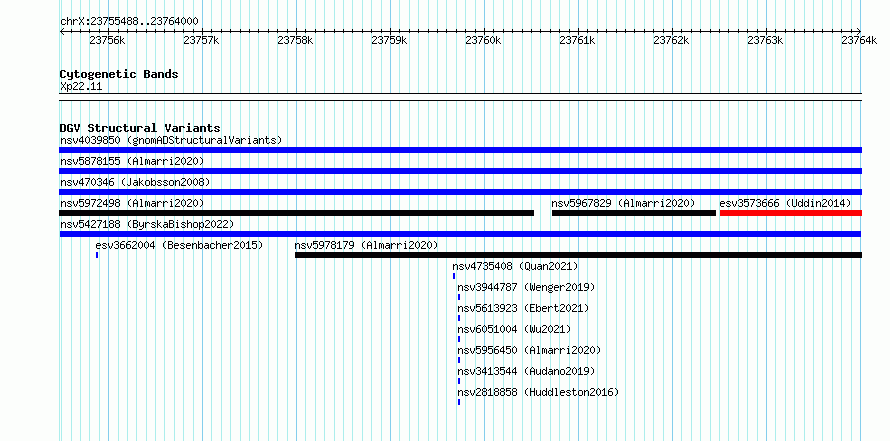Click the left arrowhead of the ruler
The image size is (890, 441).
62,32
